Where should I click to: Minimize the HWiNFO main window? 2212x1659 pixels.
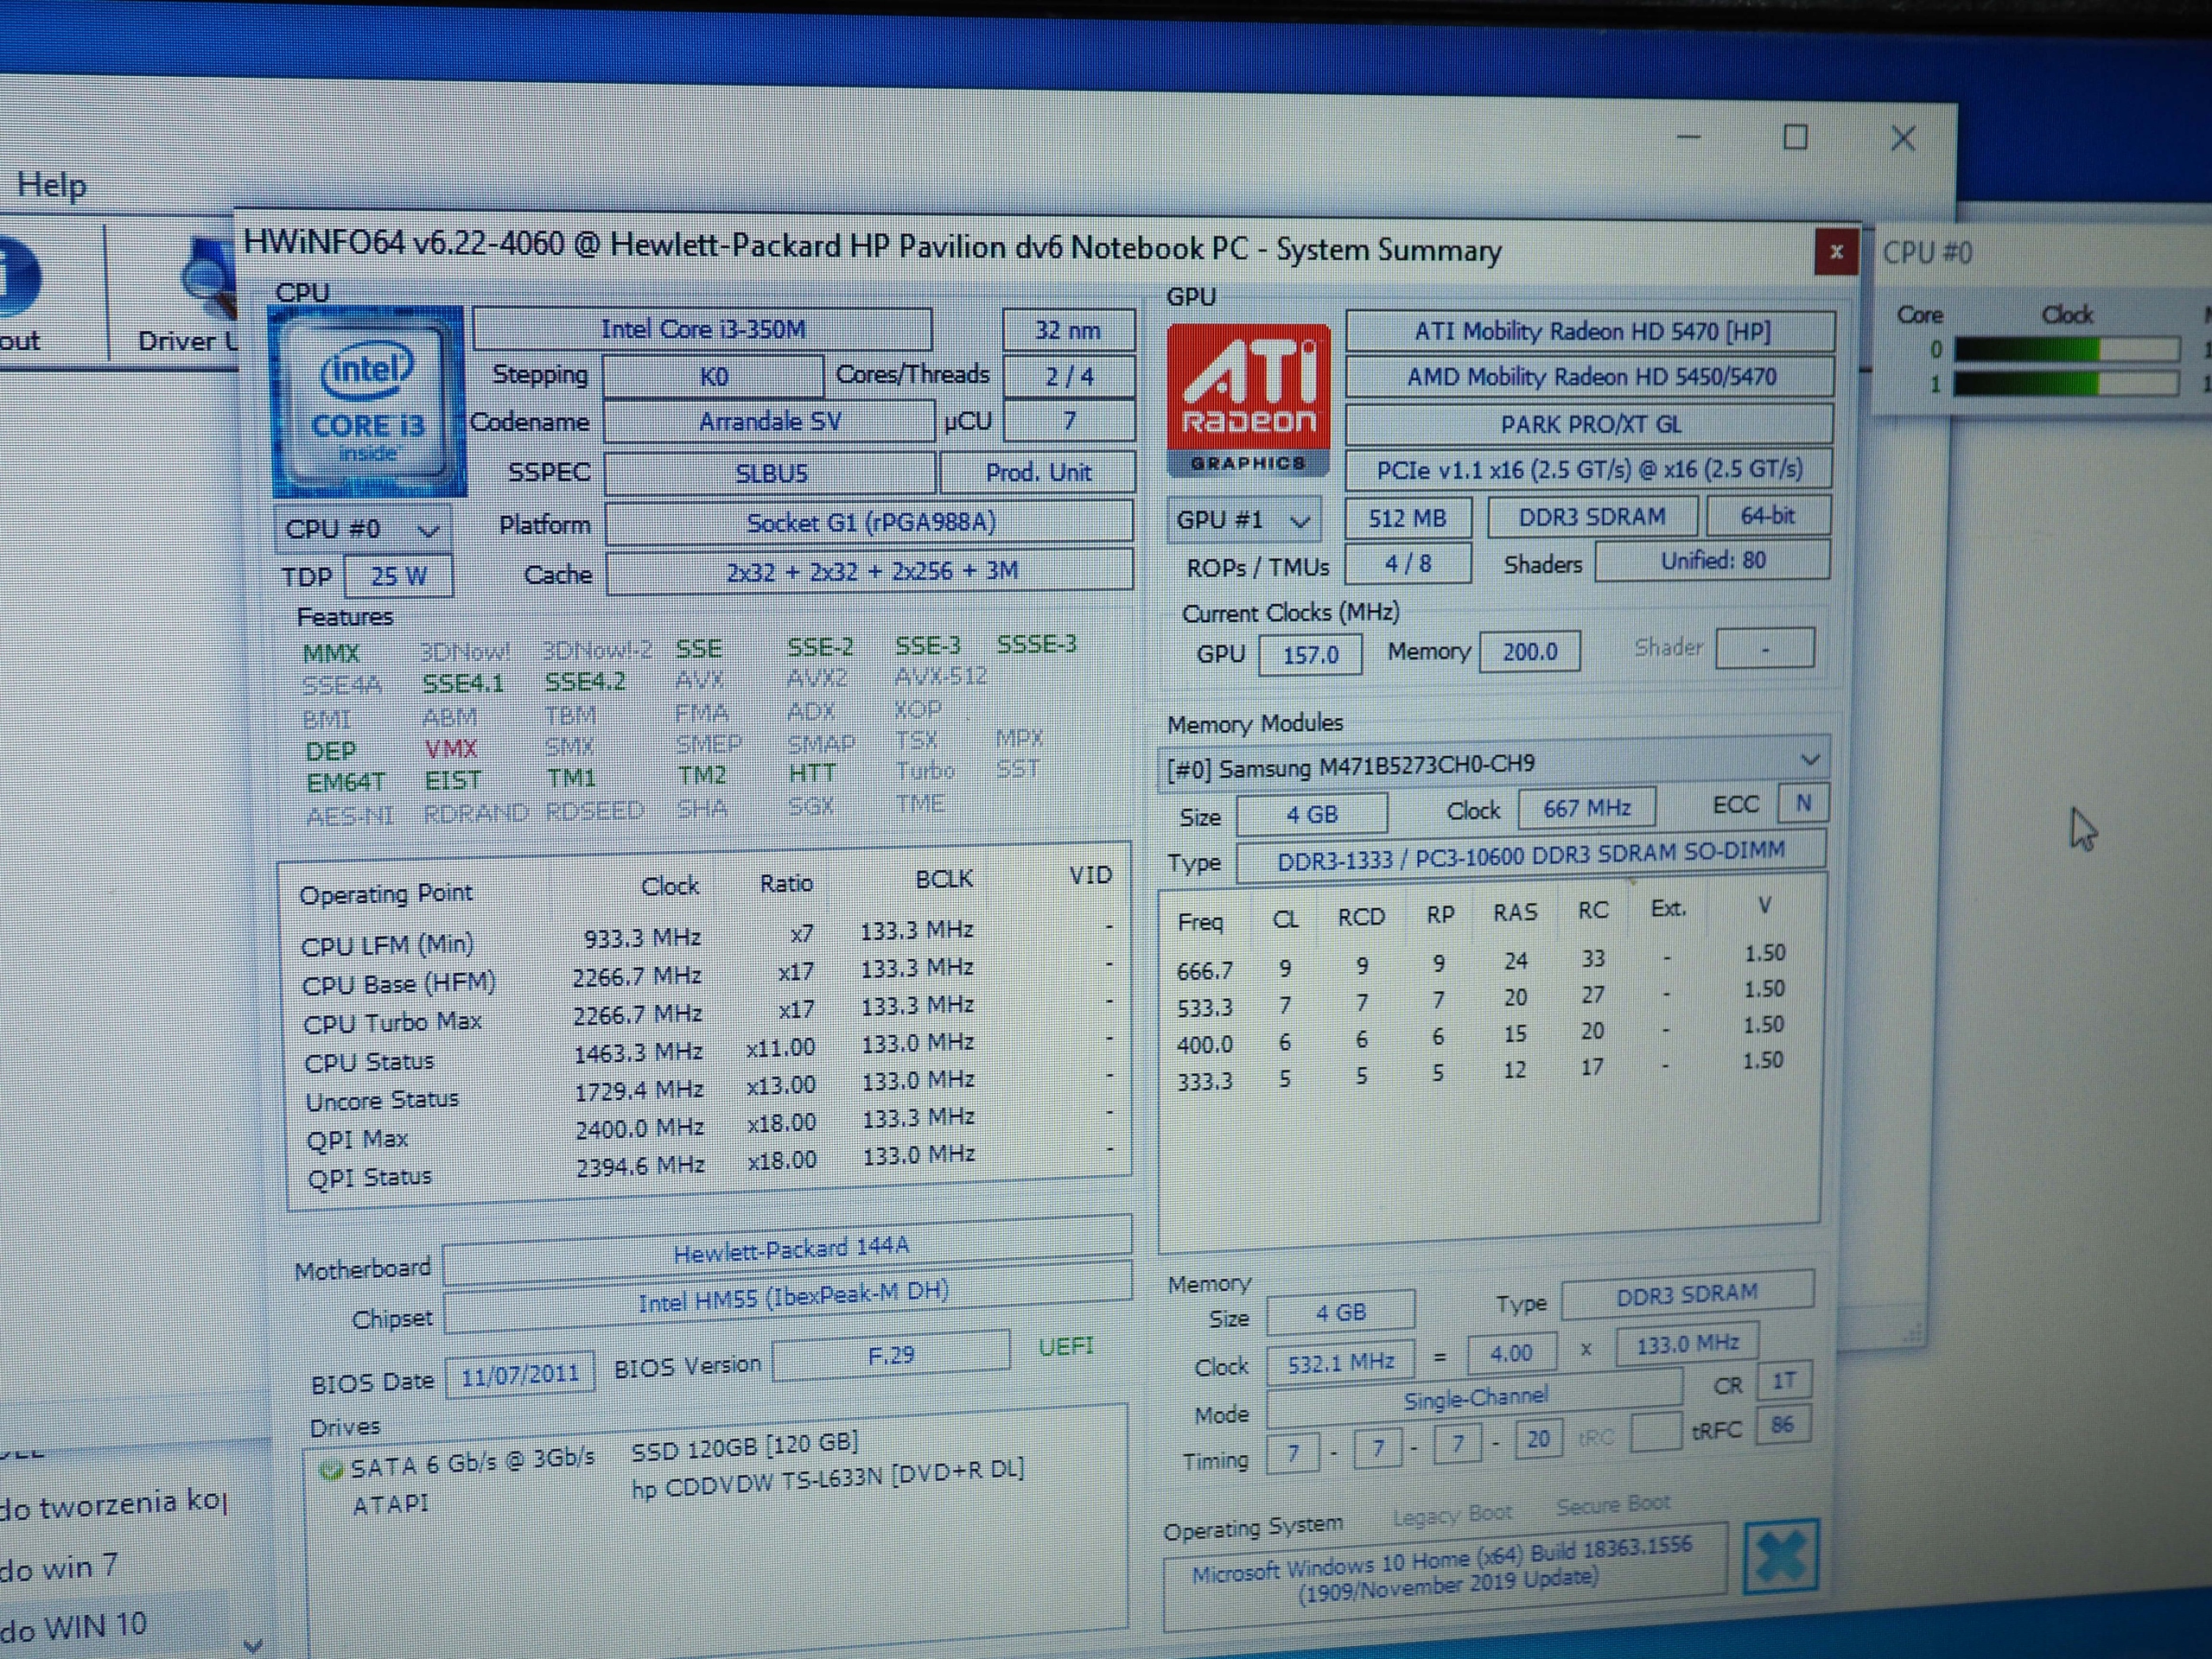[x=1688, y=137]
